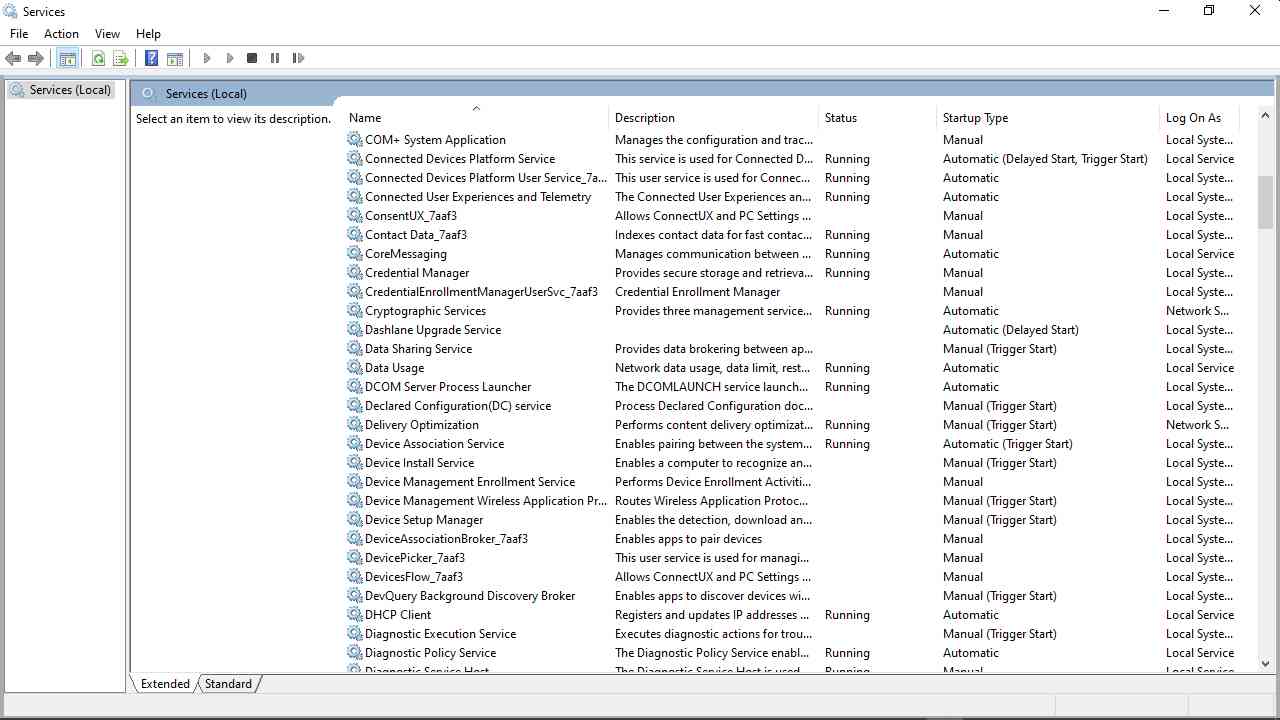The image size is (1280, 720).
Task: Toggle the Show/Hide Action Pane icon
Action: click(175, 59)
